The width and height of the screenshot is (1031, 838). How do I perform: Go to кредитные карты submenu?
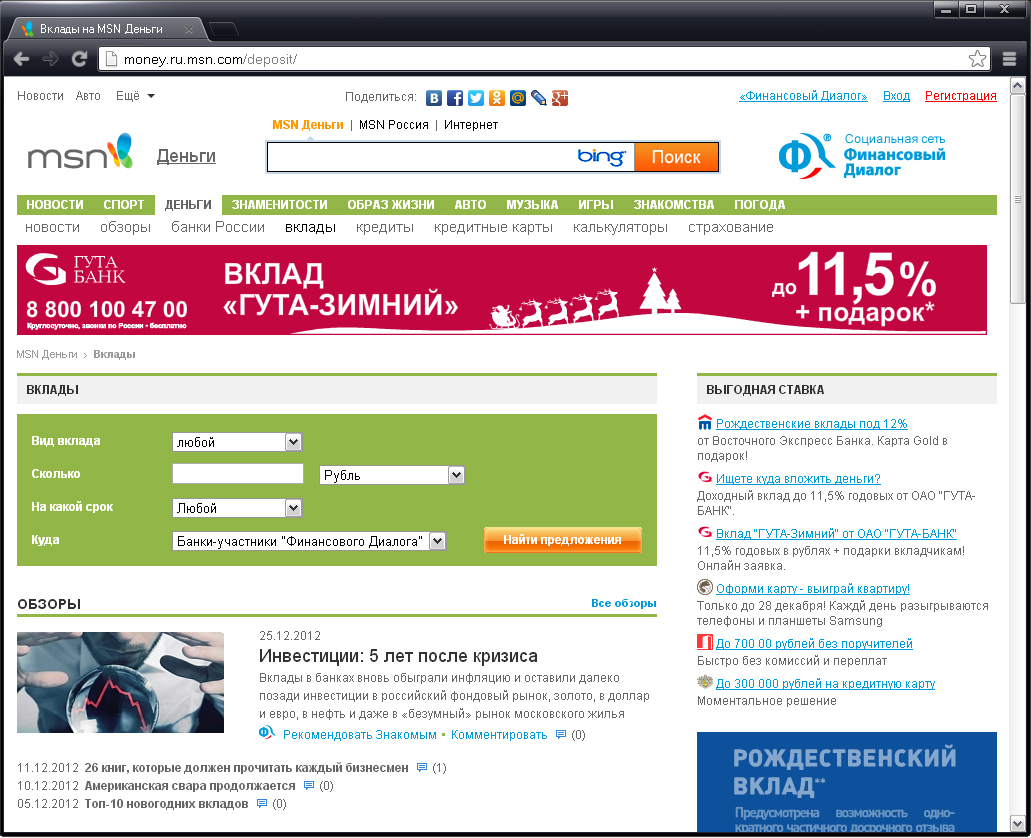pyautogui.click(x=493, y=227)
